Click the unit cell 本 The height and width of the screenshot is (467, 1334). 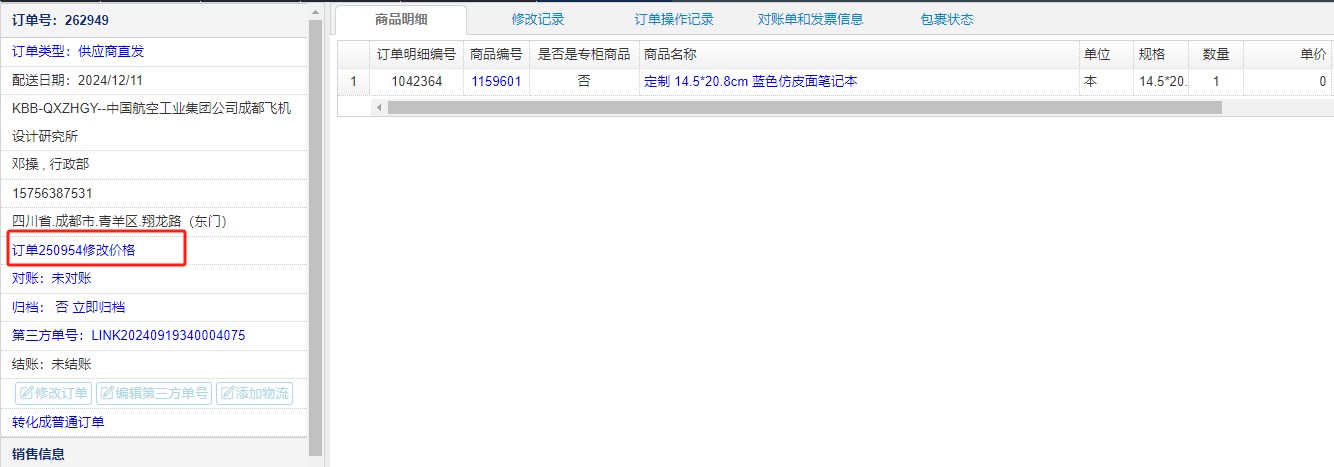pos(1105,82)
